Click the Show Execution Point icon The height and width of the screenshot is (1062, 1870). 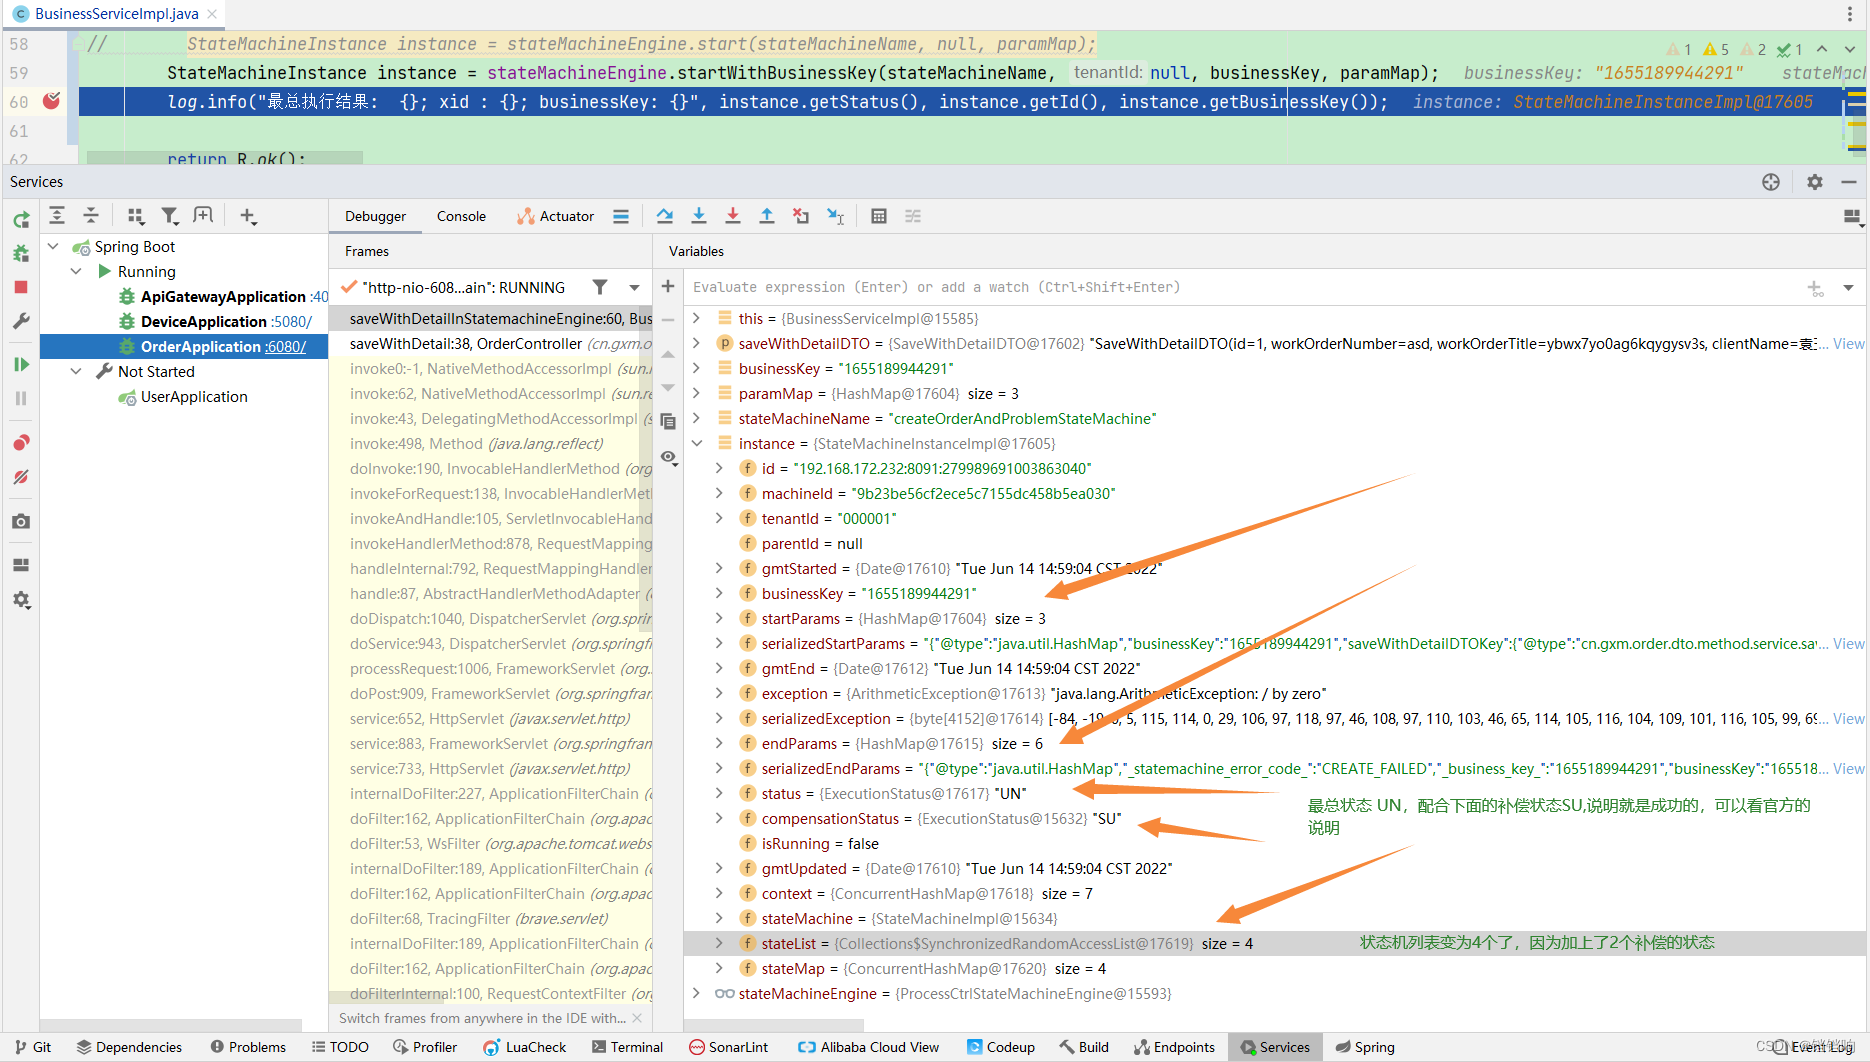pyautogui.click(x=621, y=216)
